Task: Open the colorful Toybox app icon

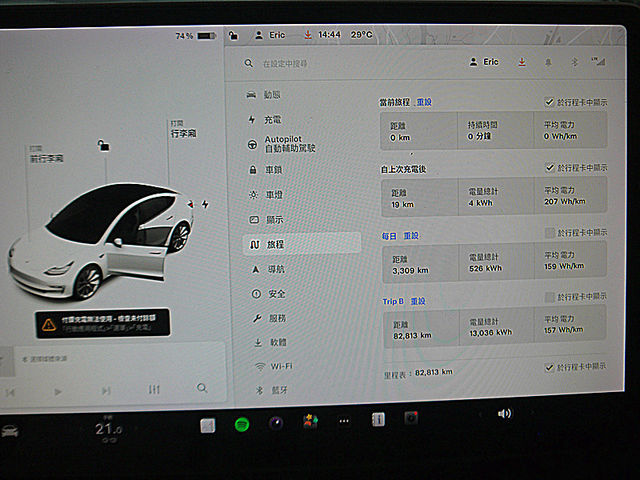Action: 310,421
